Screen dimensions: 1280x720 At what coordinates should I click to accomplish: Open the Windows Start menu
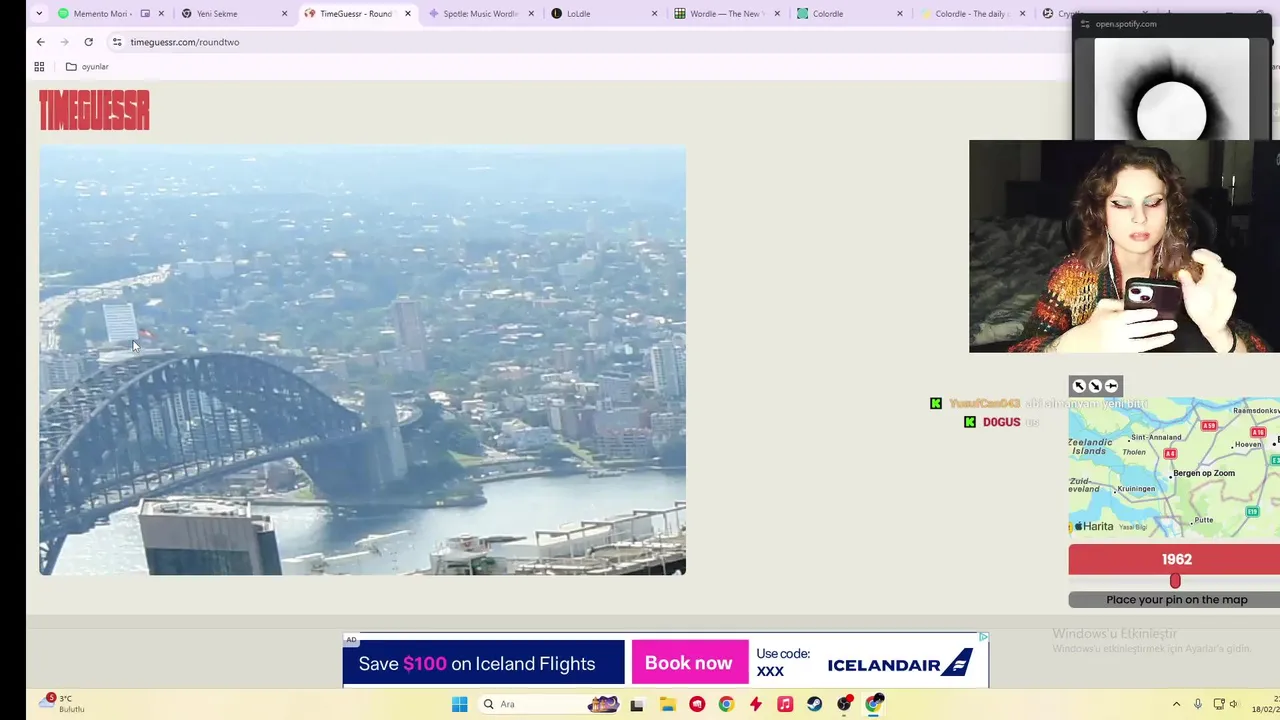click(459, 704)
